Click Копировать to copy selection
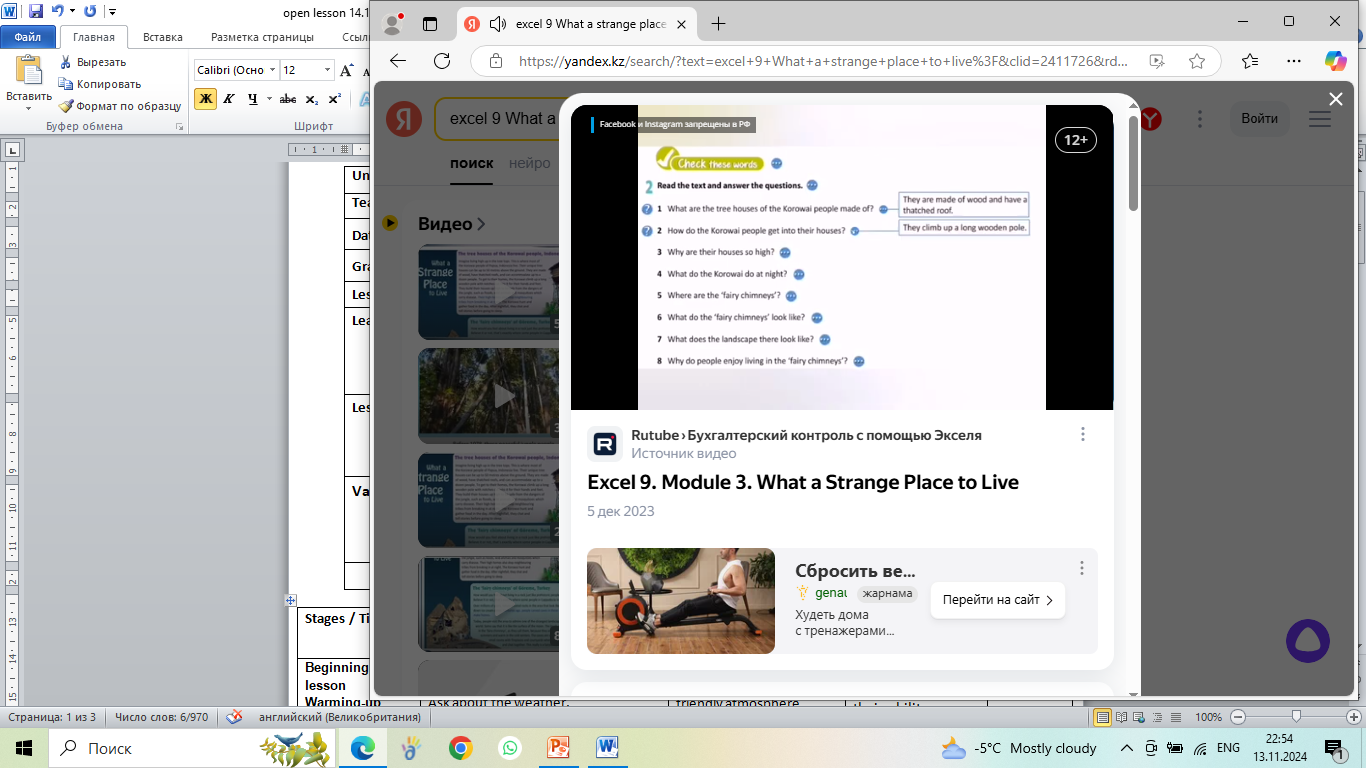Image resolution: width=1366 pixels, height=768 pixels. pyautogui.click(x=100, y=84)
